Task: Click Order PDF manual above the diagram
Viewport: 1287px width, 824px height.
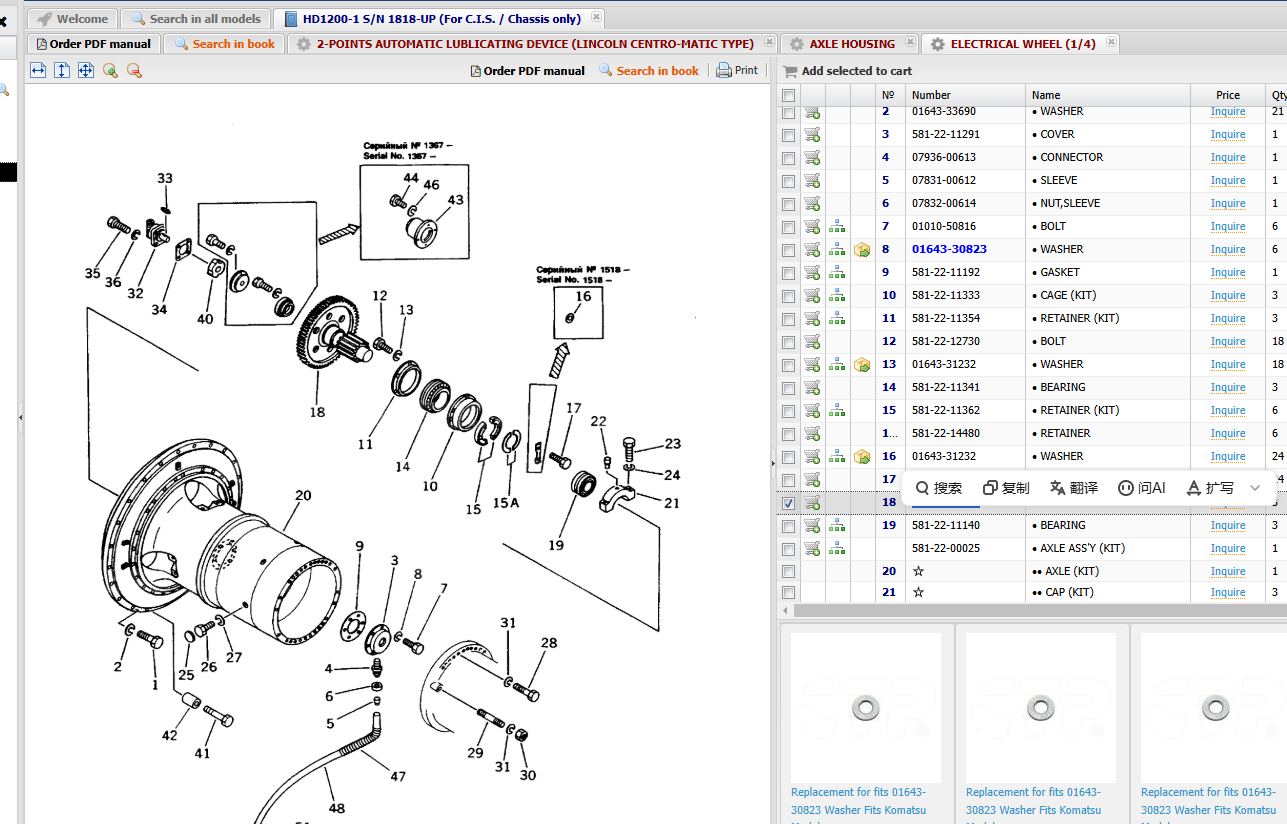Action: (x=527, y=71)
